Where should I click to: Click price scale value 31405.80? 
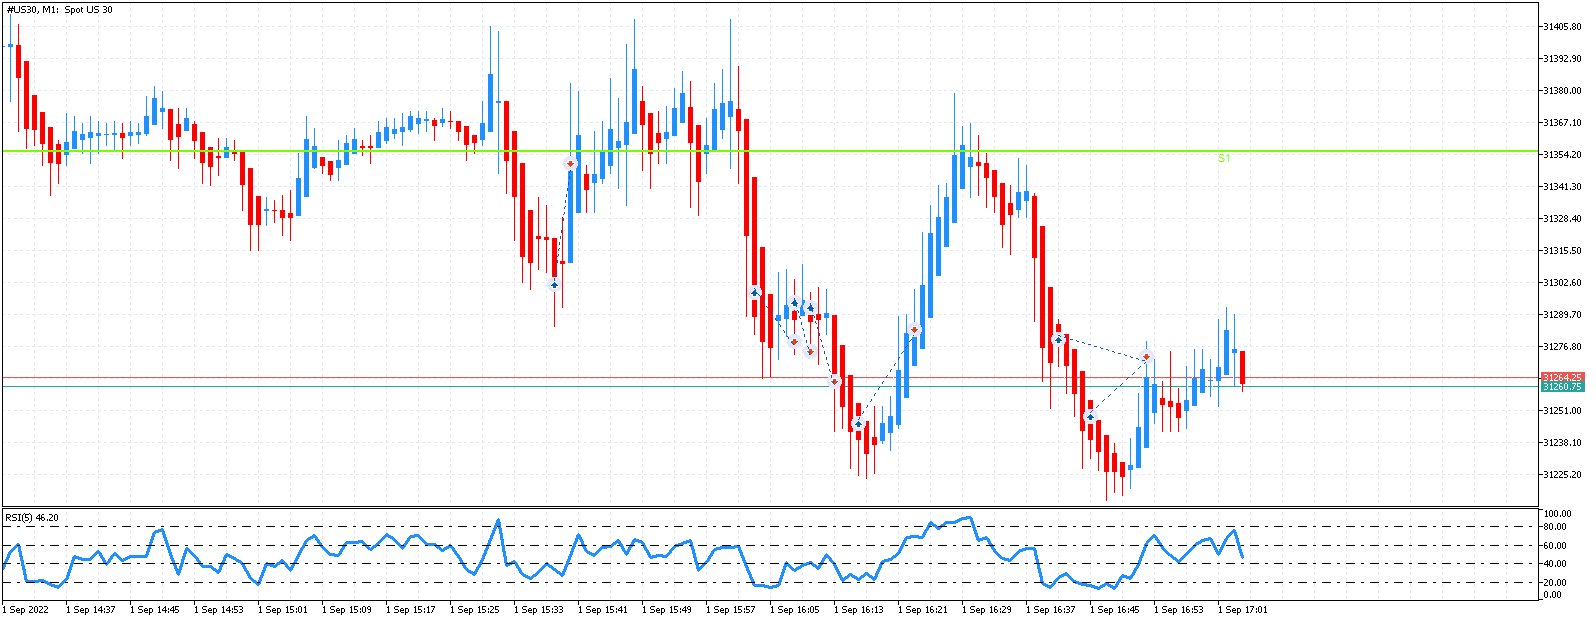tap(1562, 27)
